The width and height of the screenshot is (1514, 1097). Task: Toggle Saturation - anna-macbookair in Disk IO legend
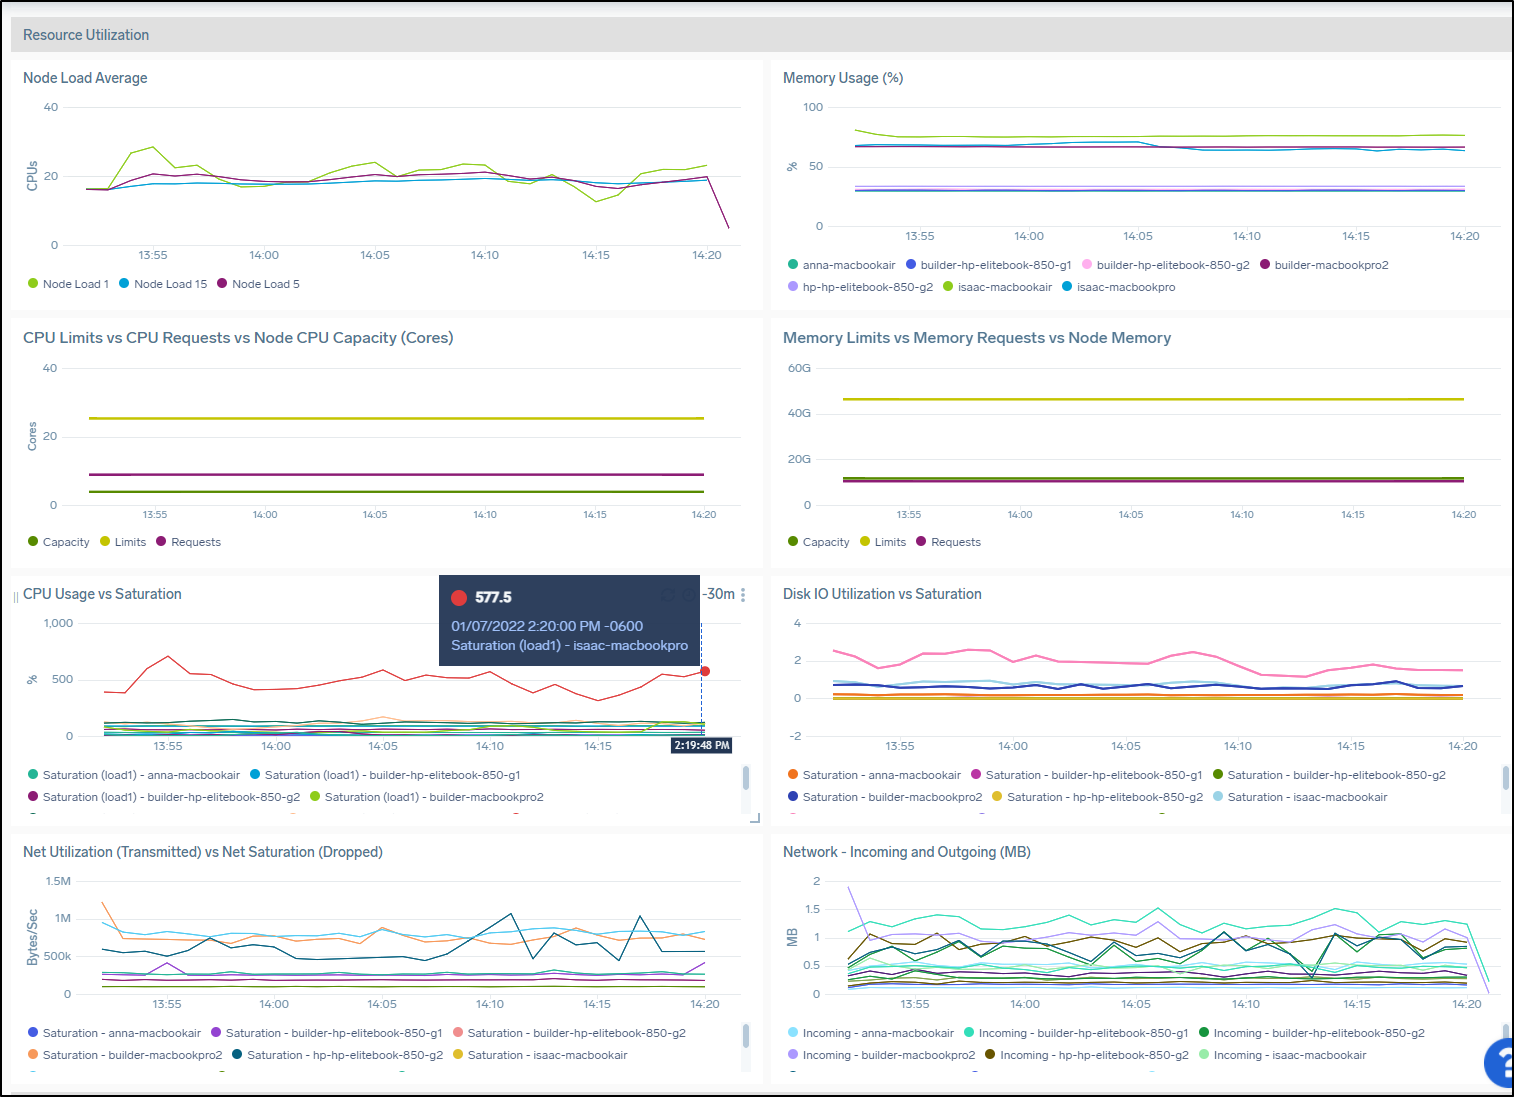point(874,775)
